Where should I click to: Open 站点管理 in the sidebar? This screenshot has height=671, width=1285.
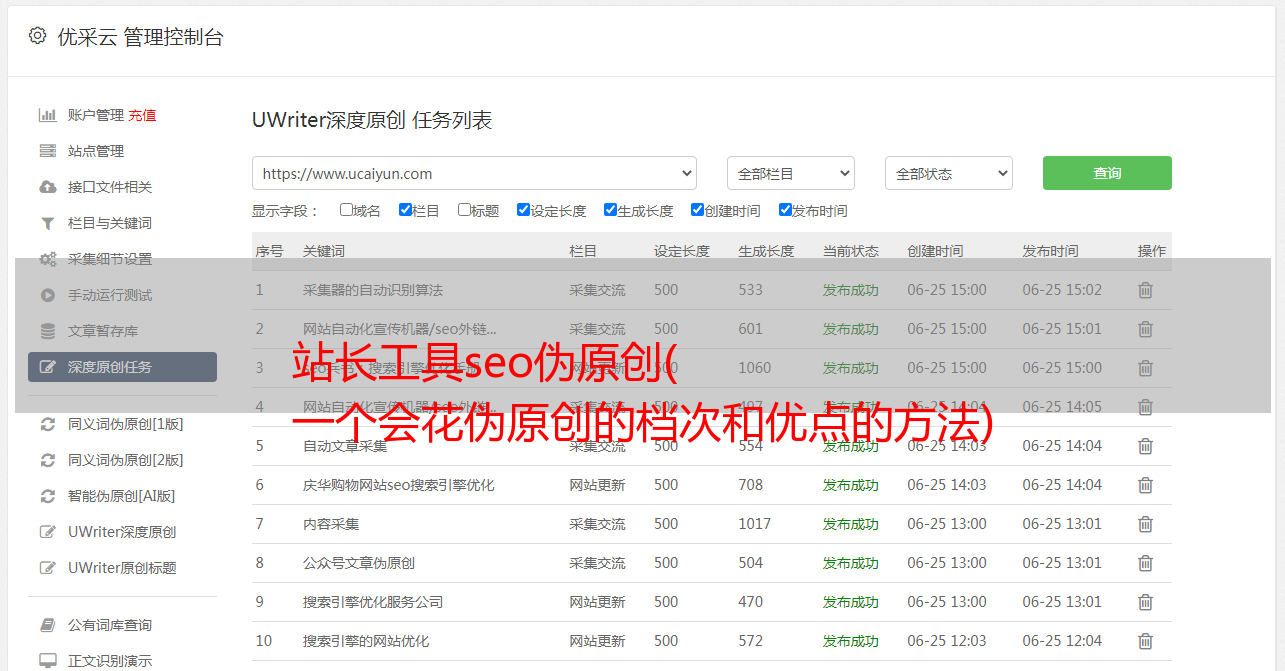click(96, 151)
